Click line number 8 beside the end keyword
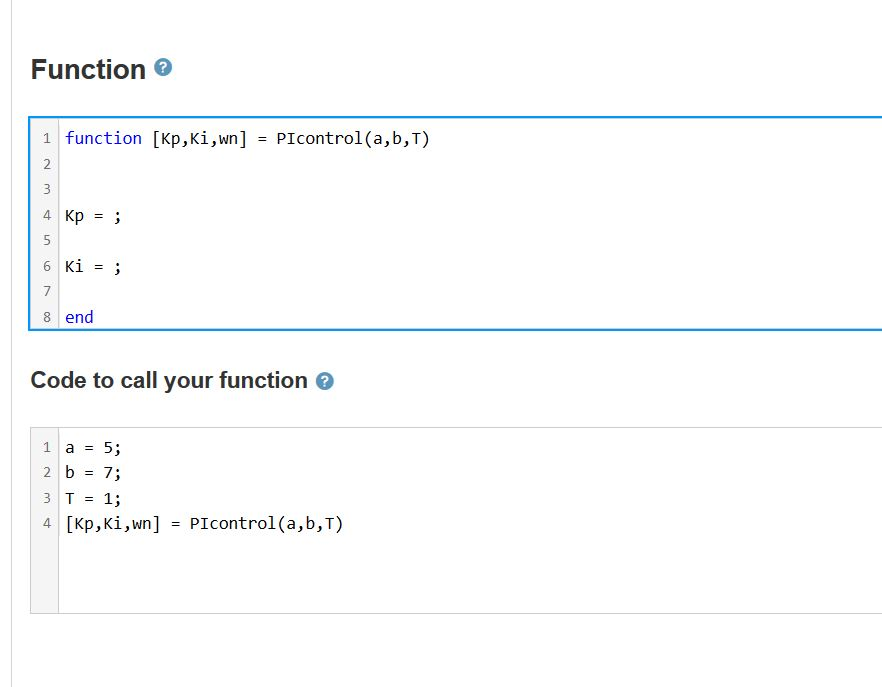The height and width of the screenshot is (687, 882). (46, 317)
